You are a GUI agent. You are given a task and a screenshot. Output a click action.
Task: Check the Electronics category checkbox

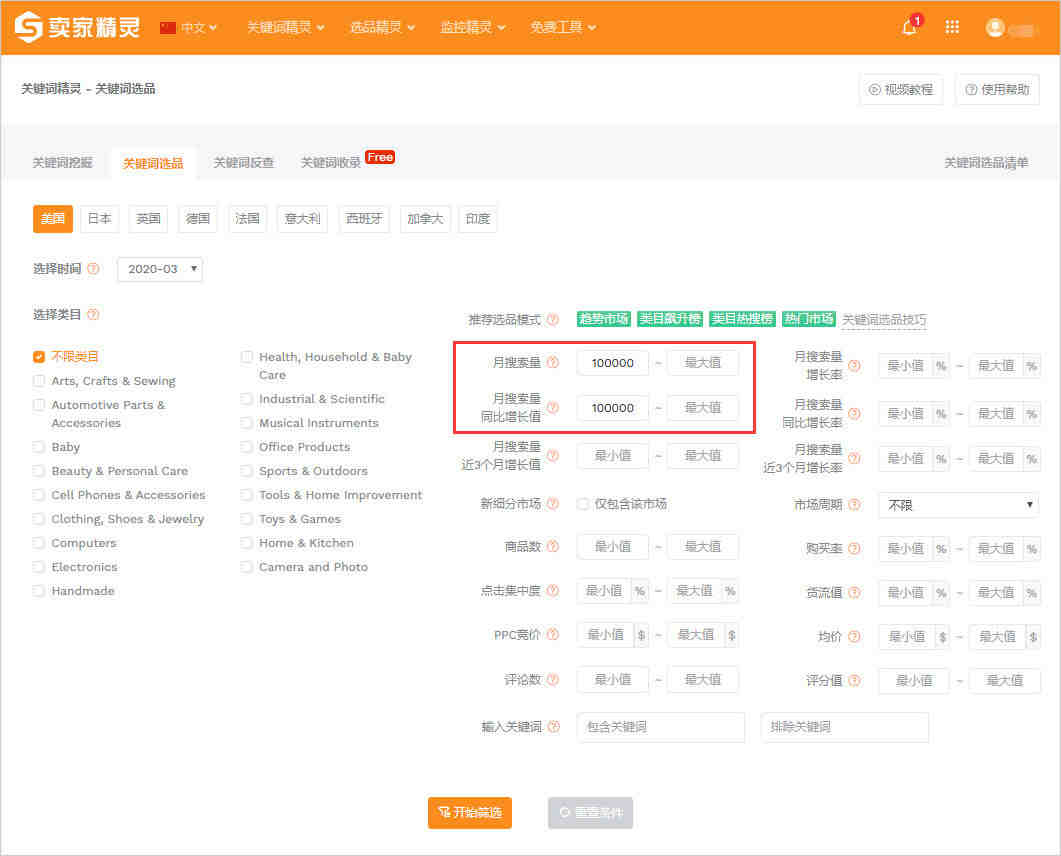[39, 567]
